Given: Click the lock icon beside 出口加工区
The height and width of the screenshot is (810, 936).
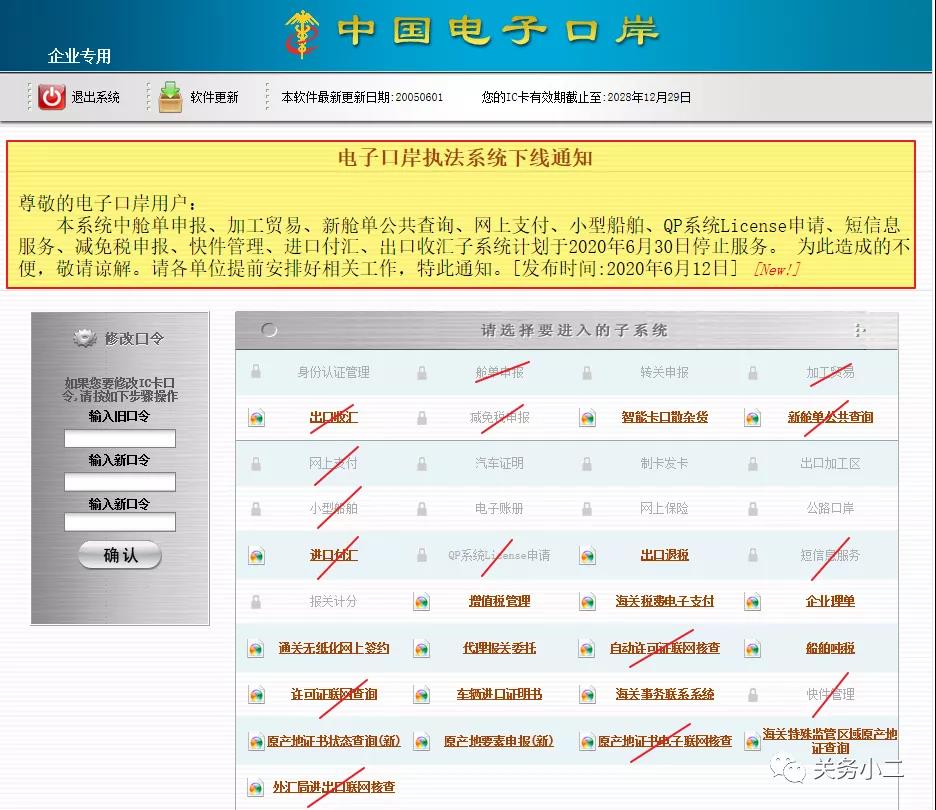Looking at the screenshot, I should click(x=753, y=463).
